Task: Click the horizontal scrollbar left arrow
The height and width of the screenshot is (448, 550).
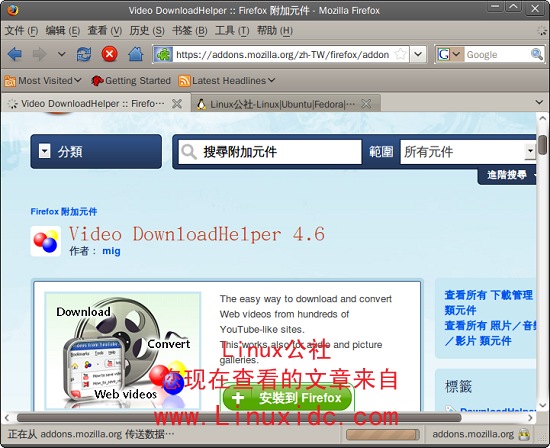Action: click(x=7, y=417)
